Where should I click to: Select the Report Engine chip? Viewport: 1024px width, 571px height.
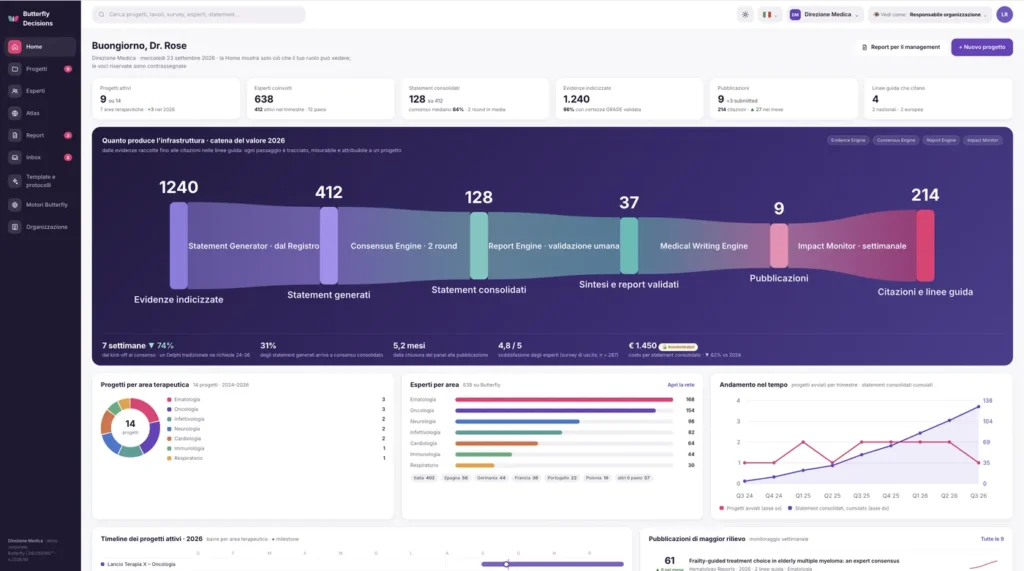[x=940, y=140]
